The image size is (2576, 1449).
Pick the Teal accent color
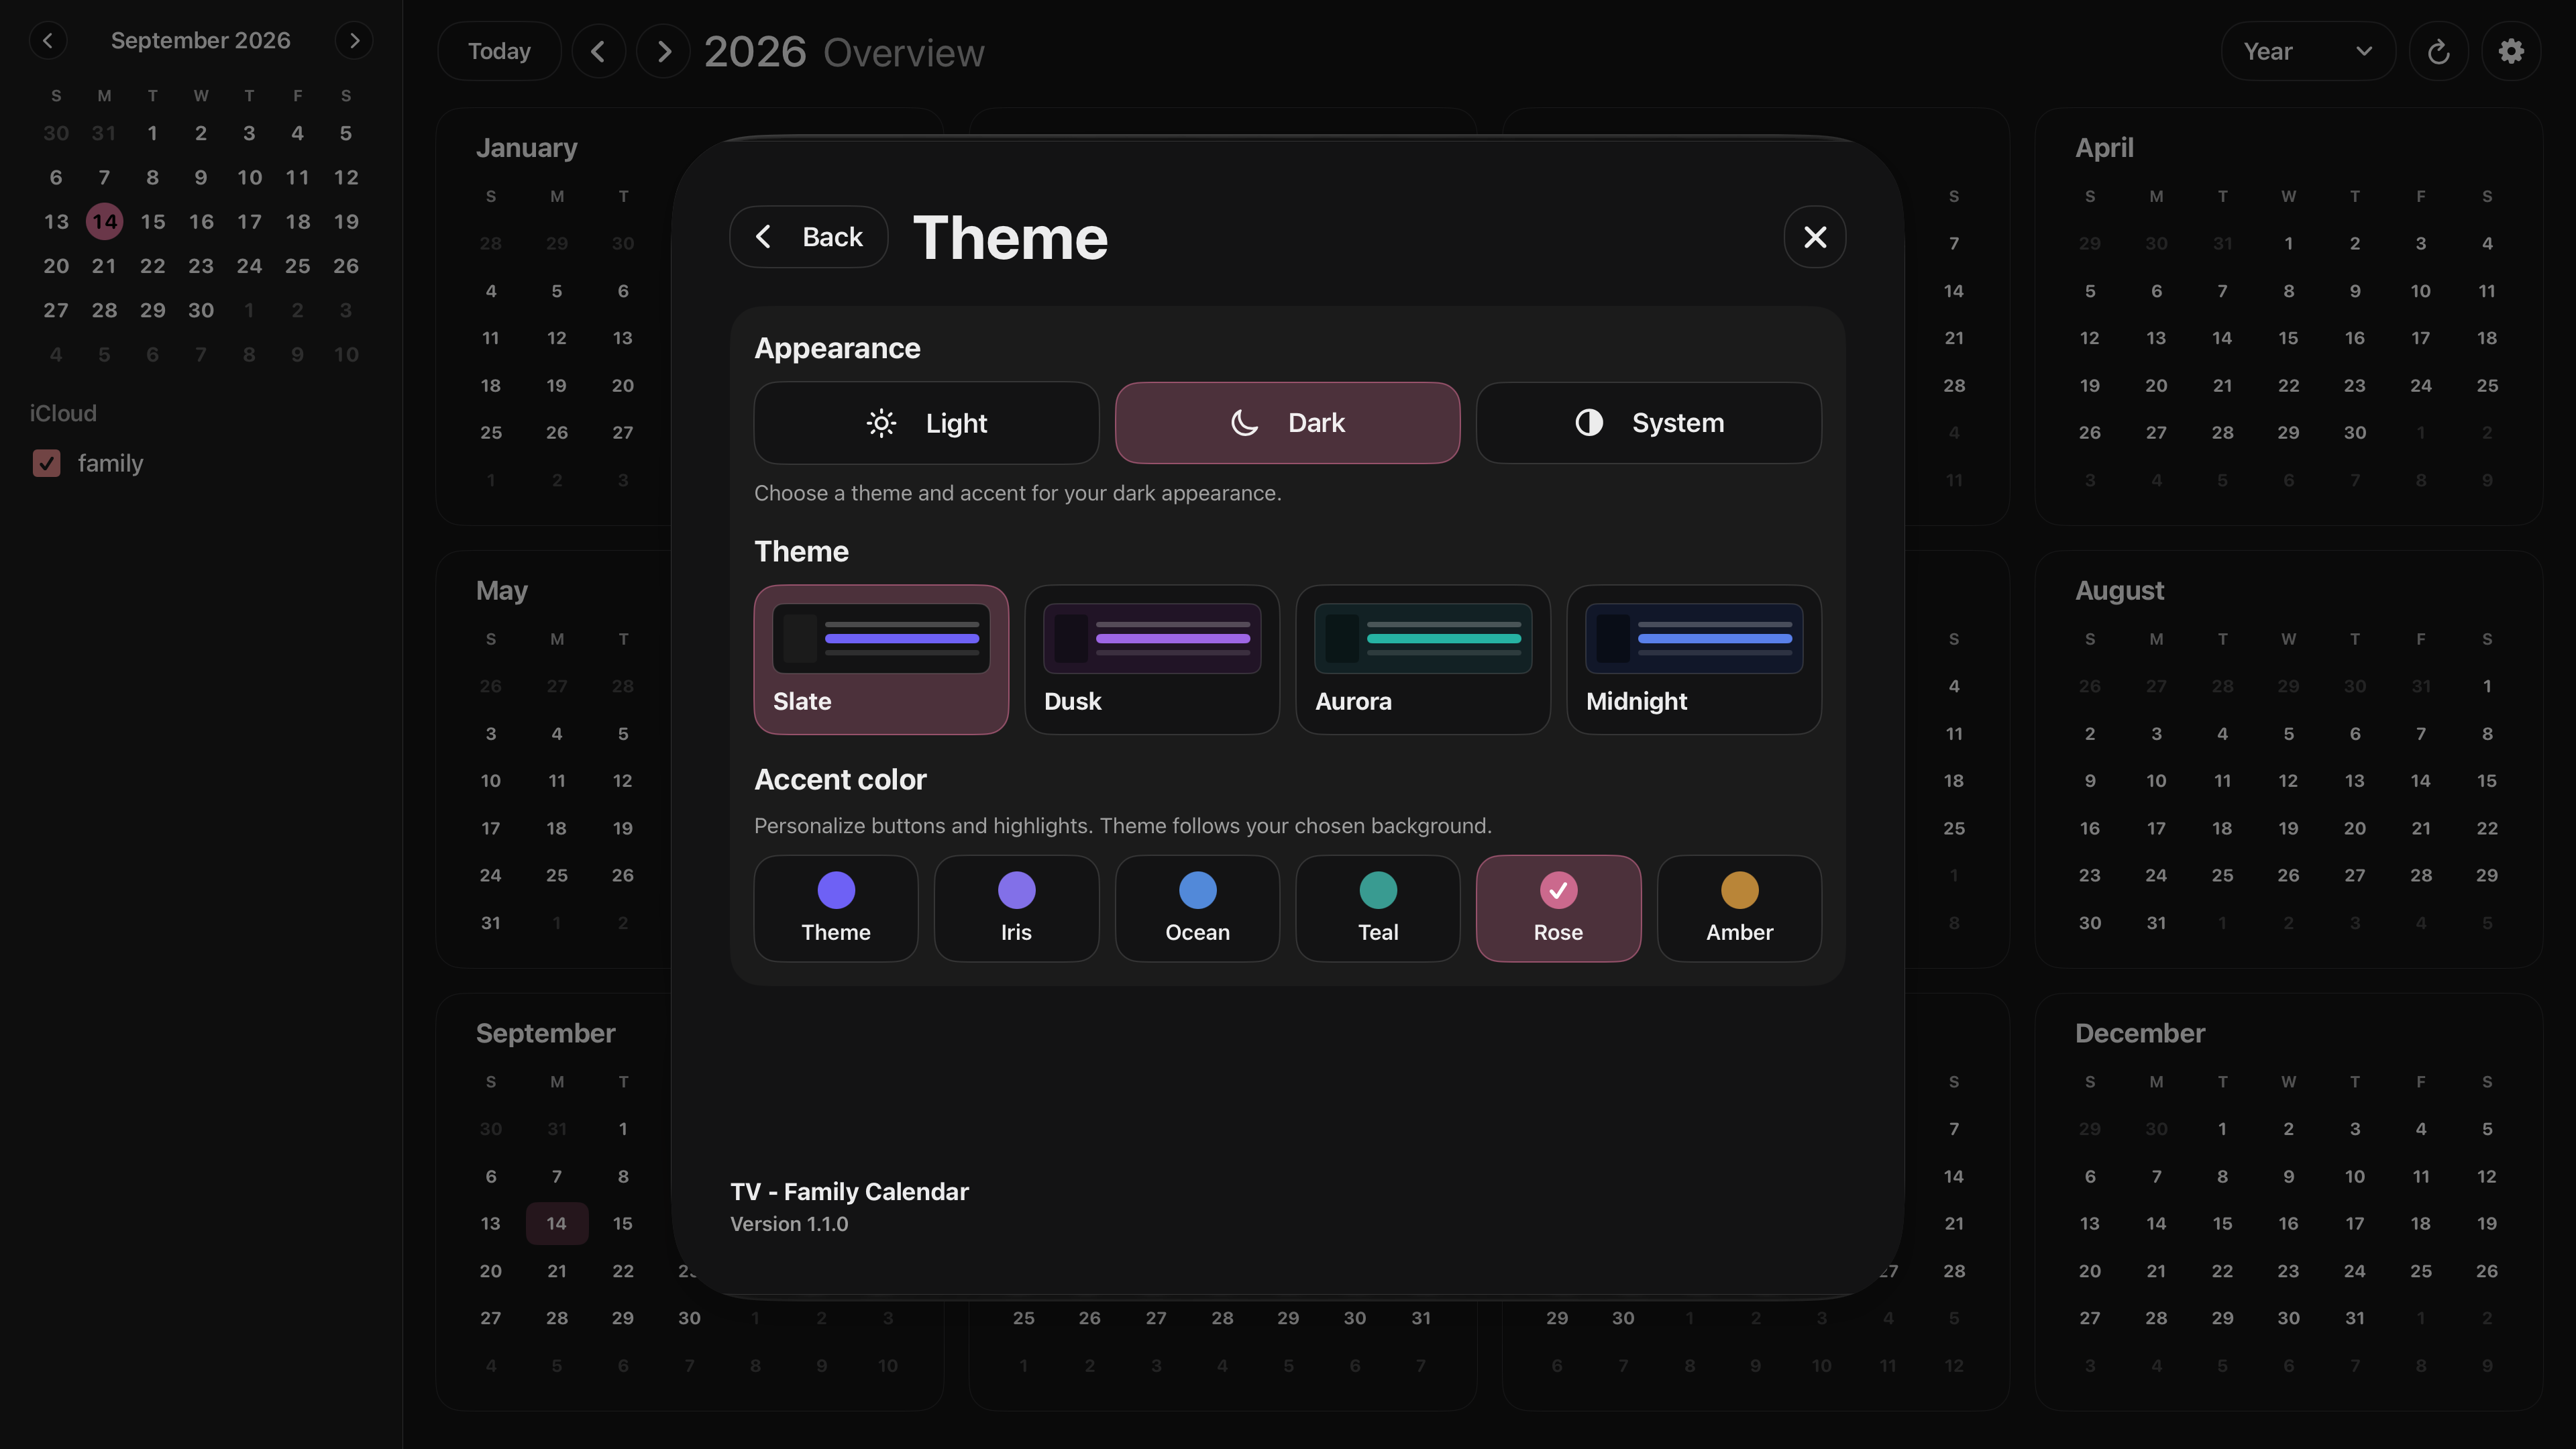coord(1378,908)
